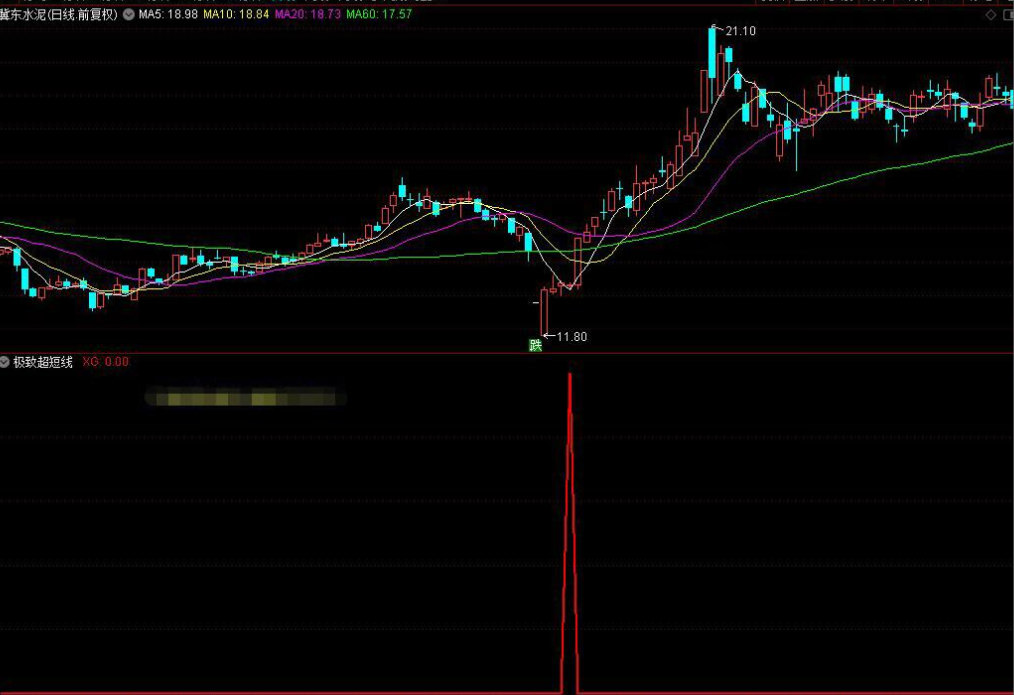Expand the dropdown arrow beside 冀东水泥 title

coord(128,15)
